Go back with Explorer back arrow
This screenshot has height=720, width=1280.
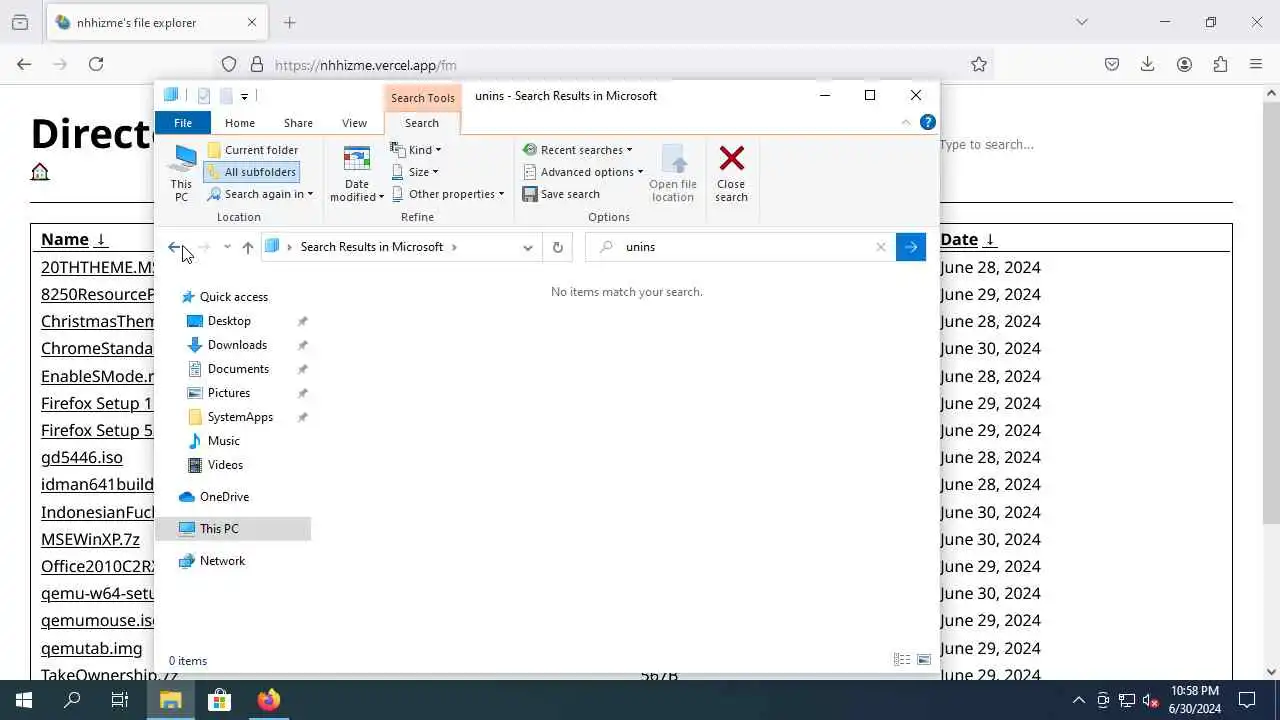[x=175, y=247]
